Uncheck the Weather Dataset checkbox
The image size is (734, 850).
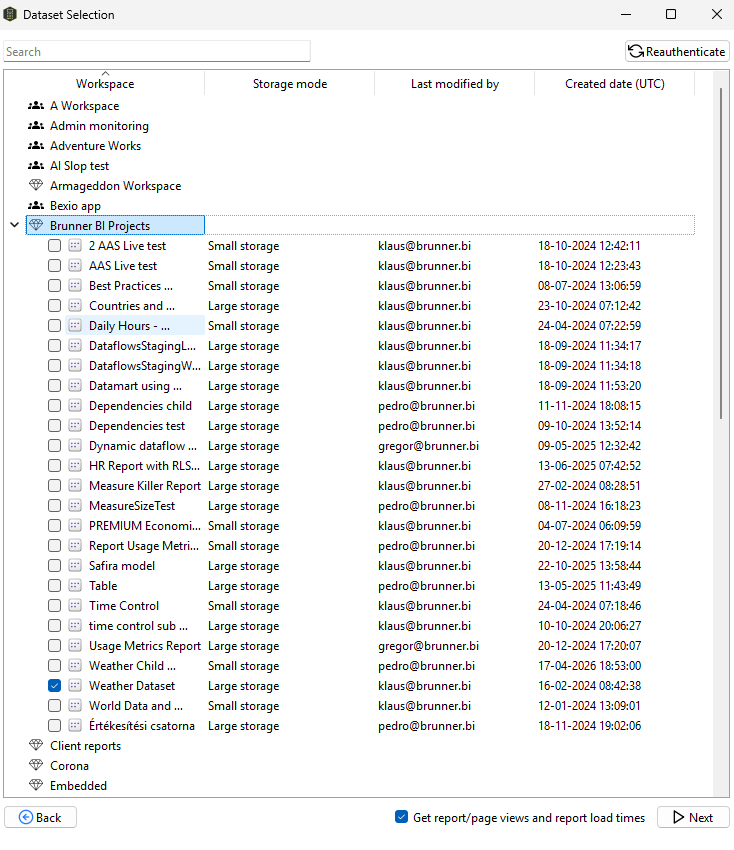pyautogui.click(x=54, y=686)
